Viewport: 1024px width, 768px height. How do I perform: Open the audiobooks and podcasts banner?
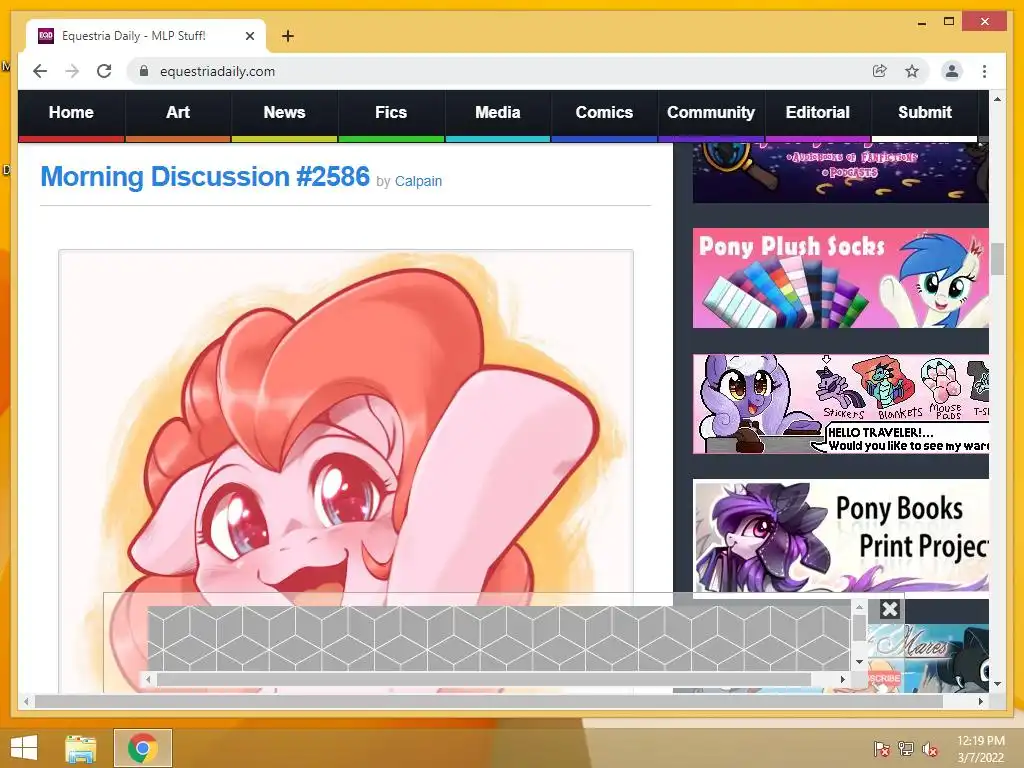coord(840,172)
